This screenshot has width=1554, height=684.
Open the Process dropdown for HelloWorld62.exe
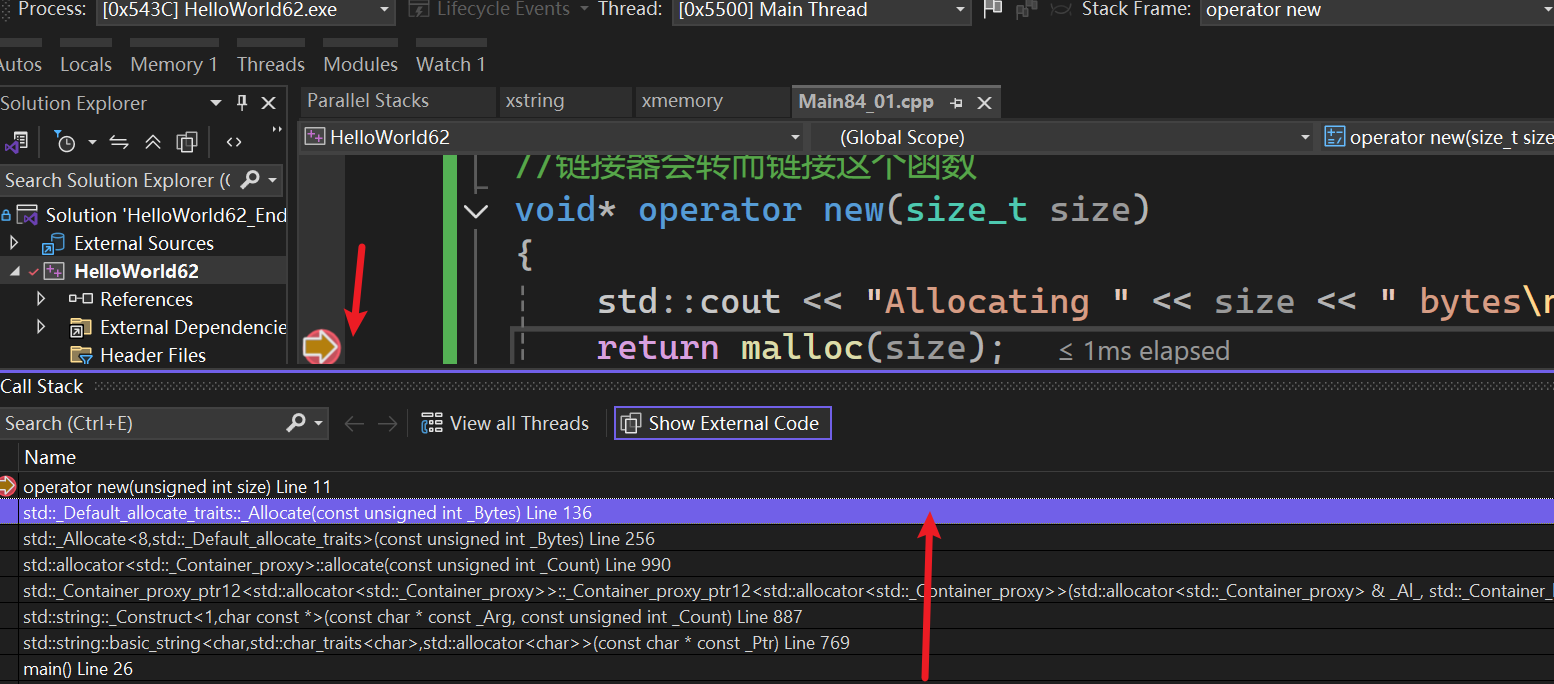[386, 10]
